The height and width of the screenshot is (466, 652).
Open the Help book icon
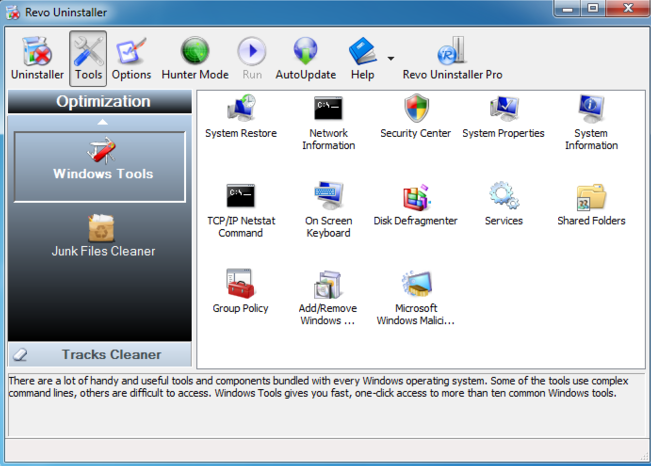pos(363,51)
